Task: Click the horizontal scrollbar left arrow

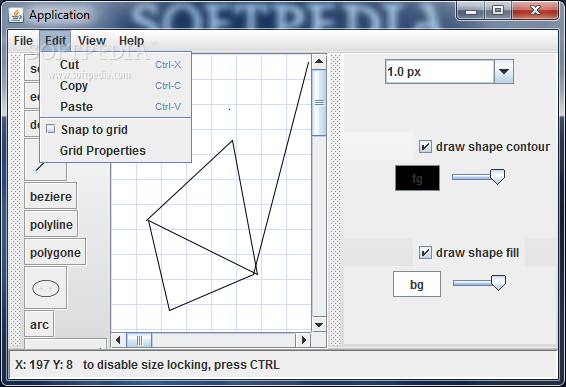Action: point(118,340)
